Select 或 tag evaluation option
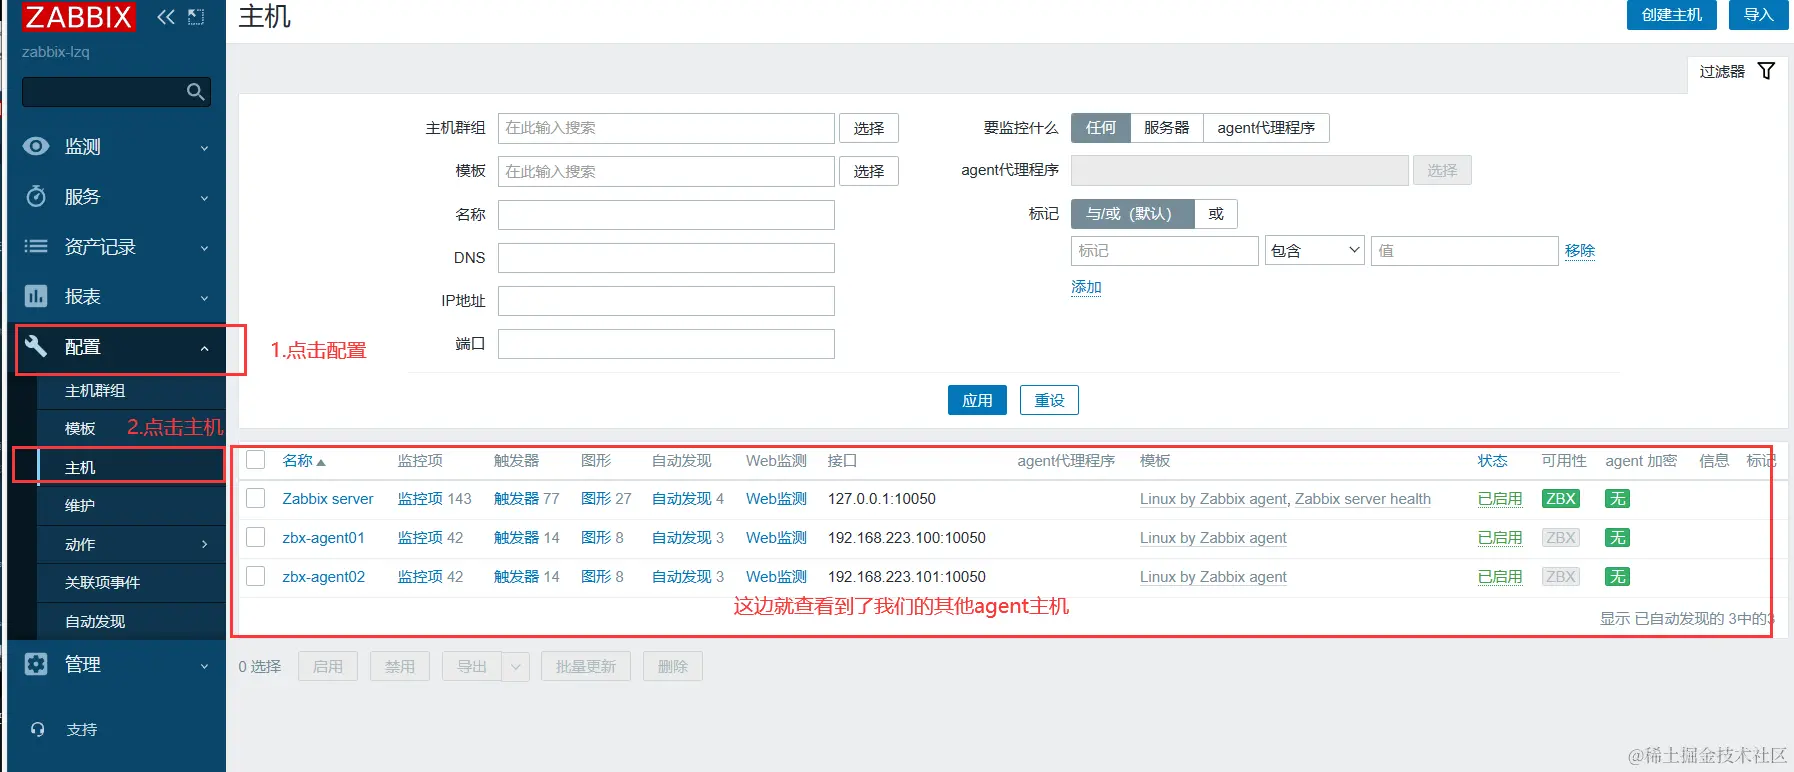 [x=1216, y=214]
